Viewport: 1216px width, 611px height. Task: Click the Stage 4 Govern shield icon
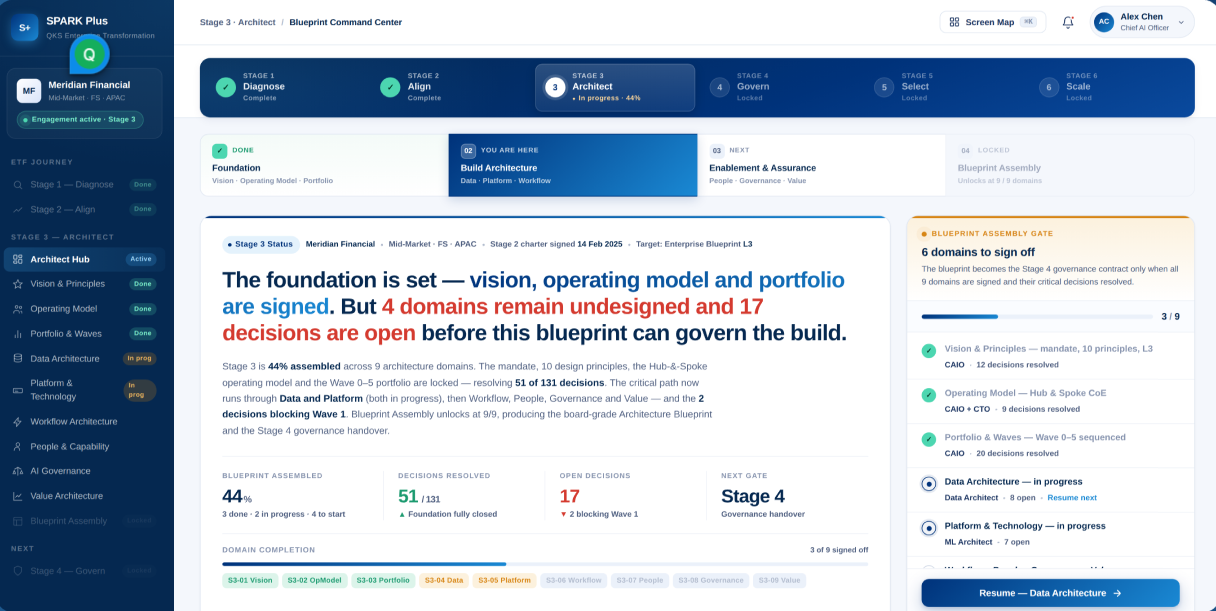[x=18, y=571]
